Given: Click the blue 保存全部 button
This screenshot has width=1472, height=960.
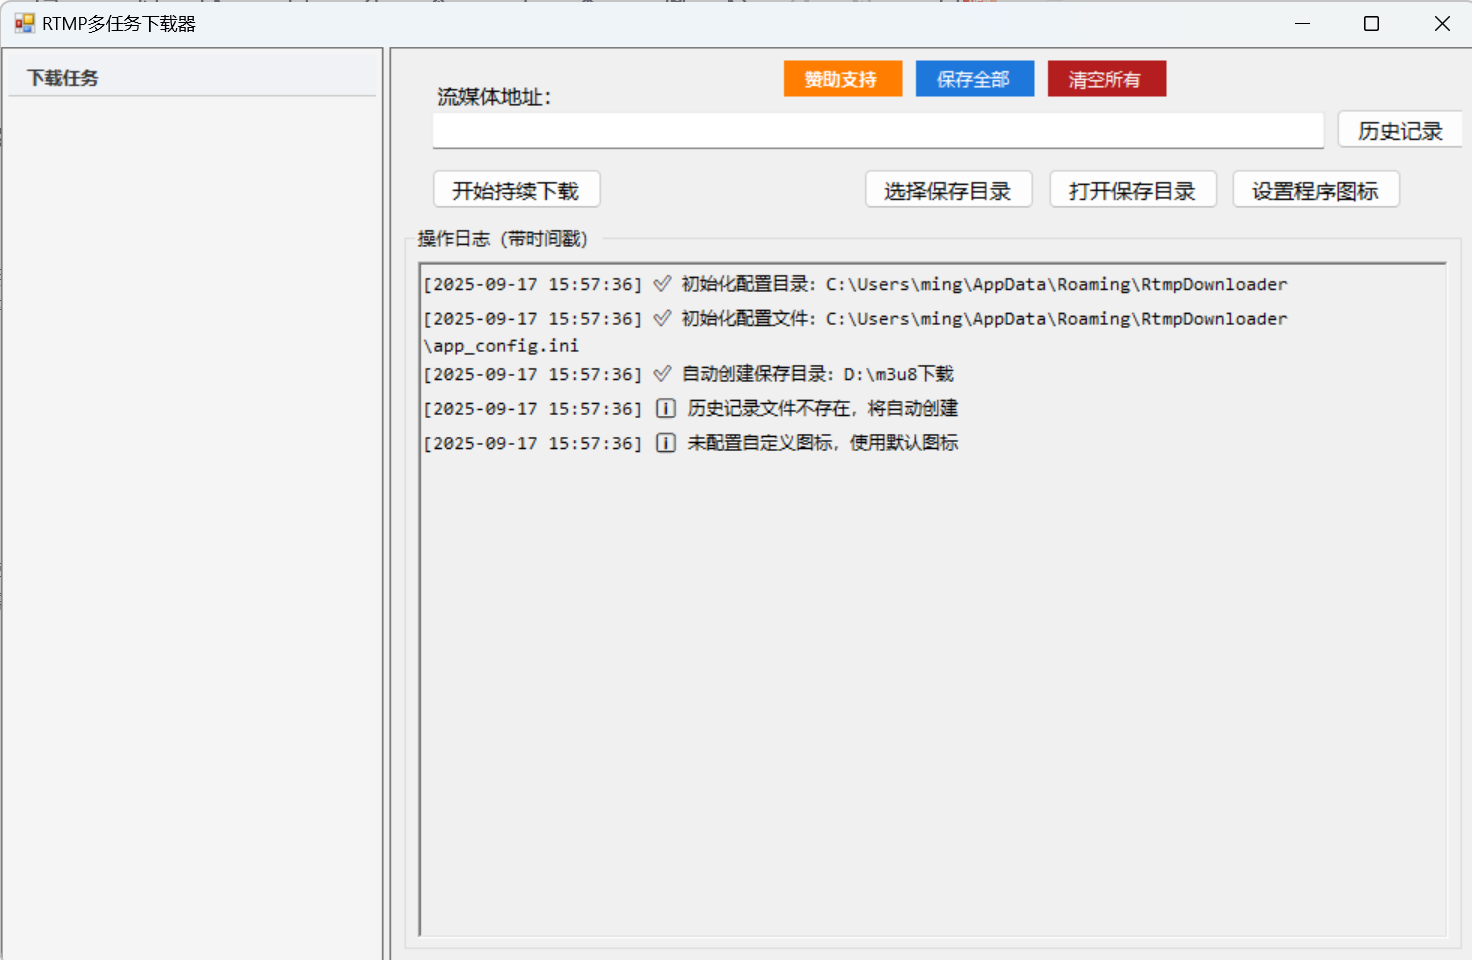Looking at the screenshot, I should [974, 79].
